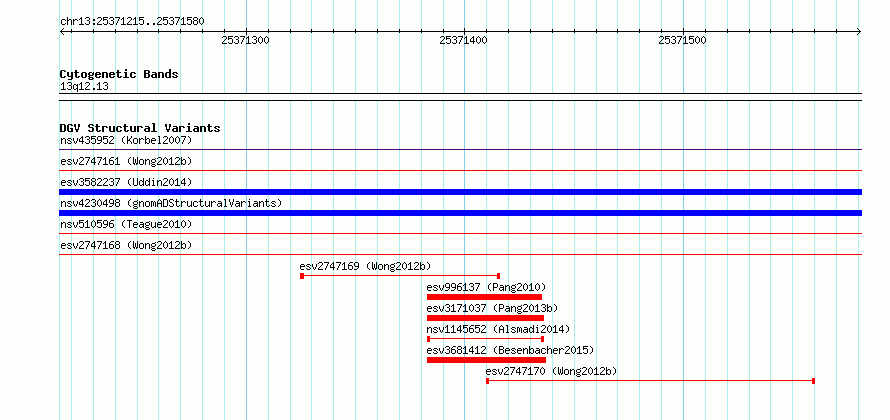Click the nsv435952 (Korbel2007) label
This screenshot has height=420, width=890.
126,140
